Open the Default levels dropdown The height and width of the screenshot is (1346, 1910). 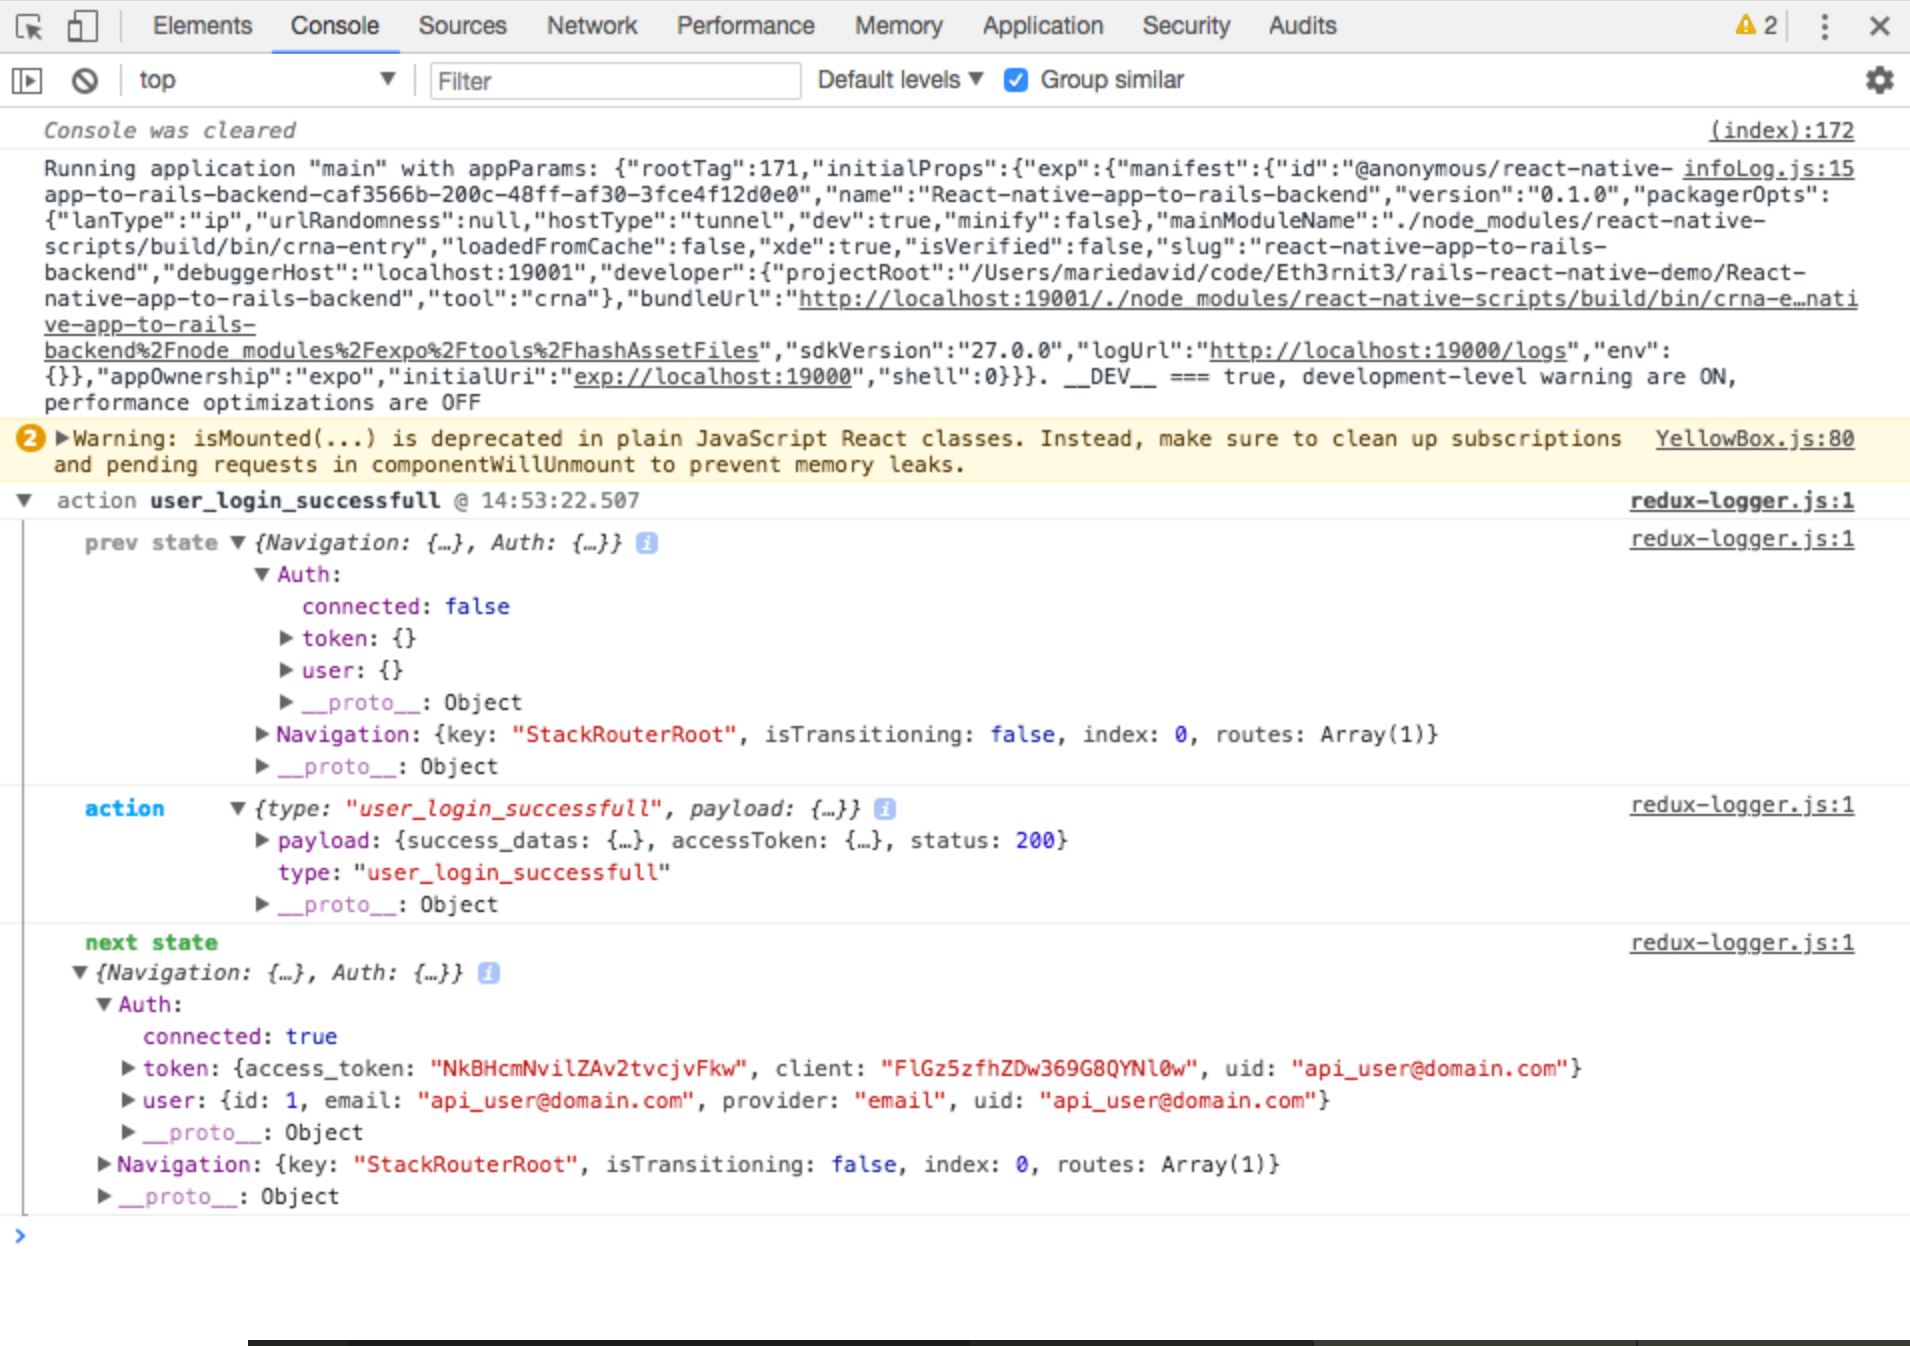897,79
